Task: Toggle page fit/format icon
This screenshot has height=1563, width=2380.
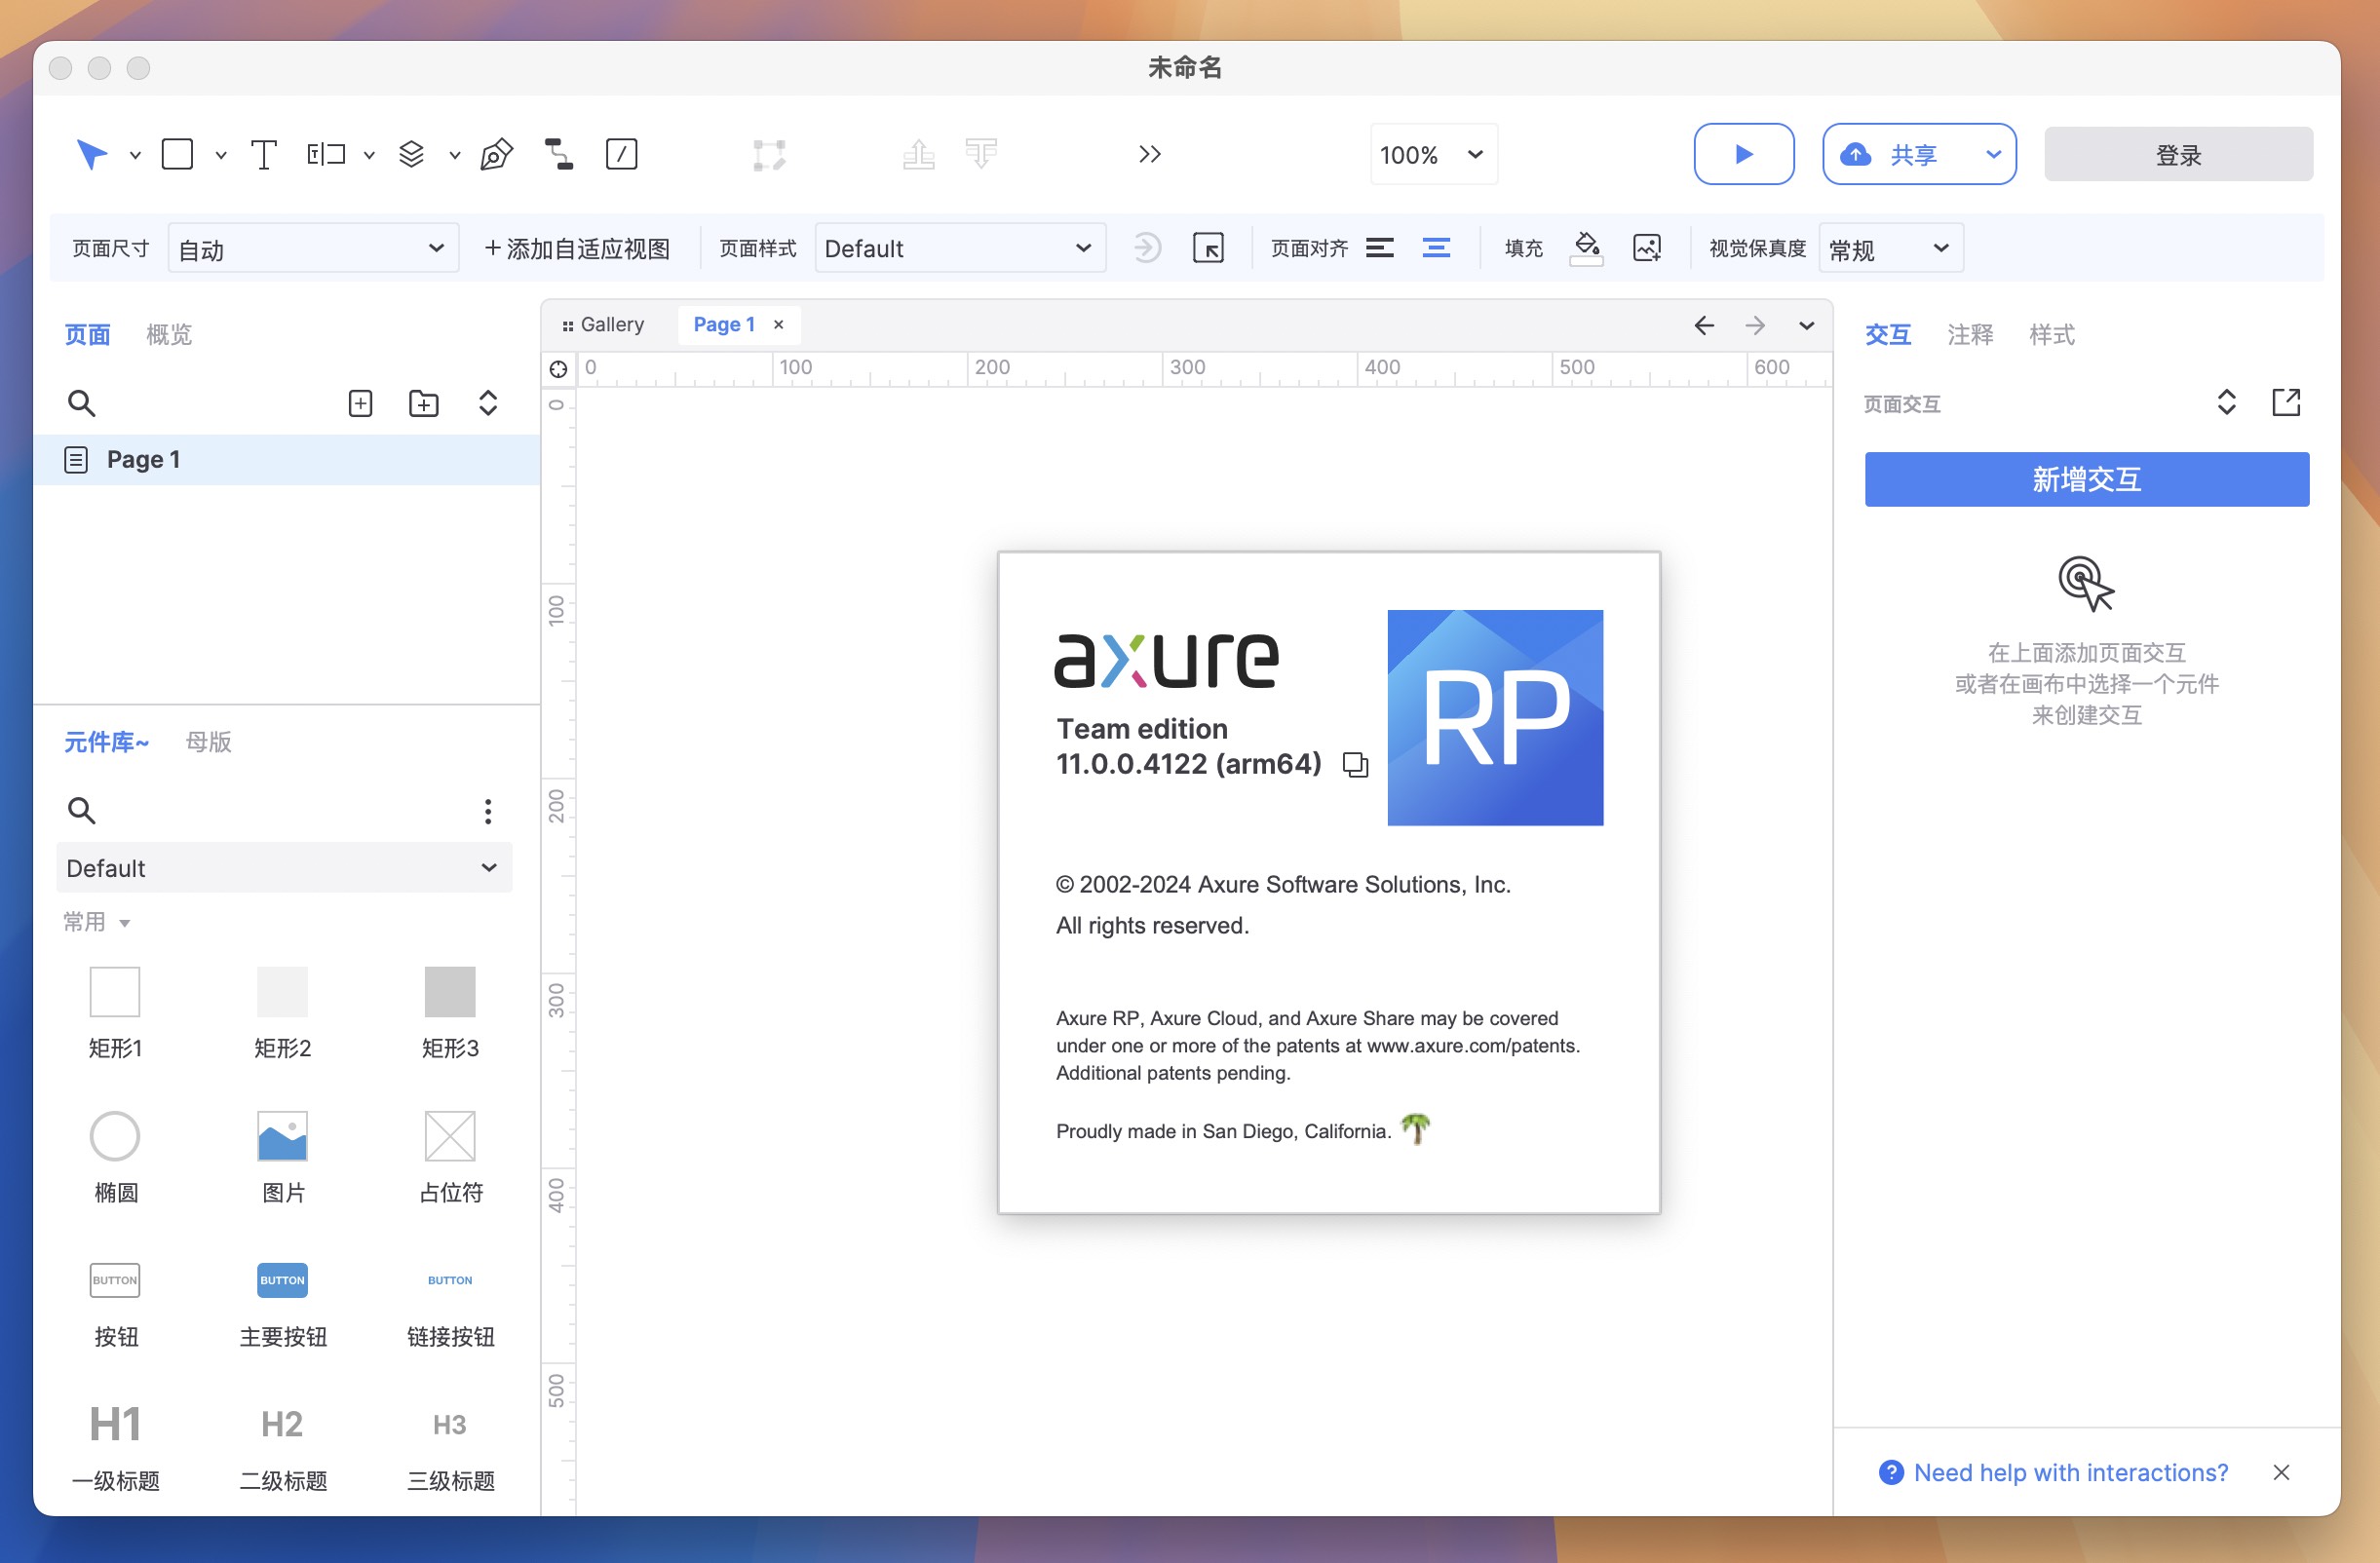Action: (1210, 248)
